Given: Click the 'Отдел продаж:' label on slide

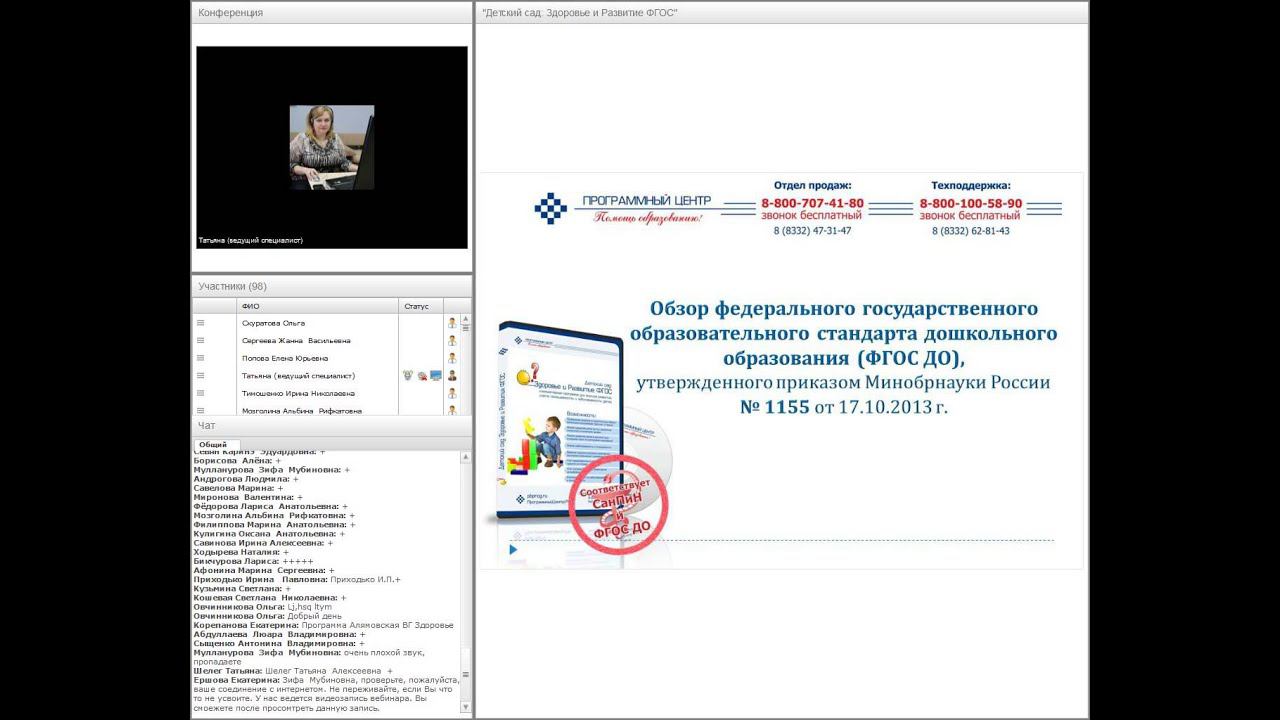Looking at the screenshot, I should (x=813, y=185).
